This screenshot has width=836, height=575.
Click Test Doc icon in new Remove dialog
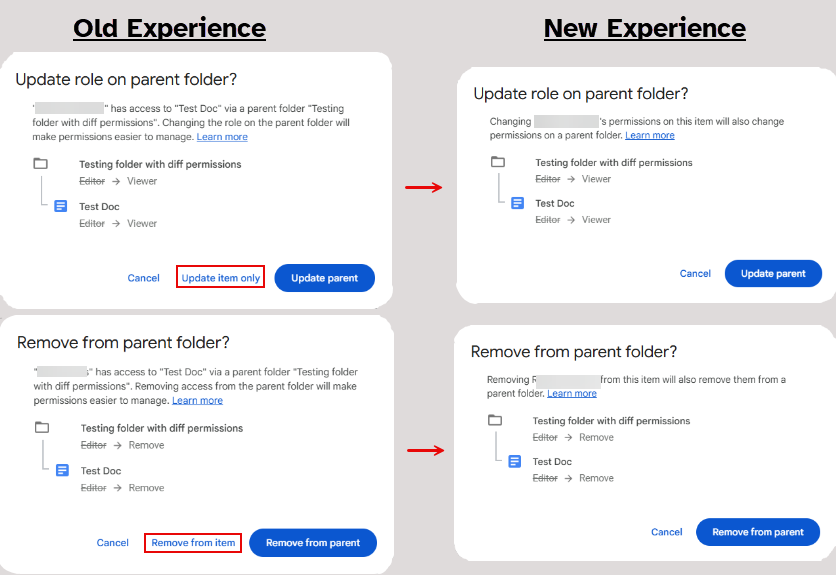click(x=515, y=461)
